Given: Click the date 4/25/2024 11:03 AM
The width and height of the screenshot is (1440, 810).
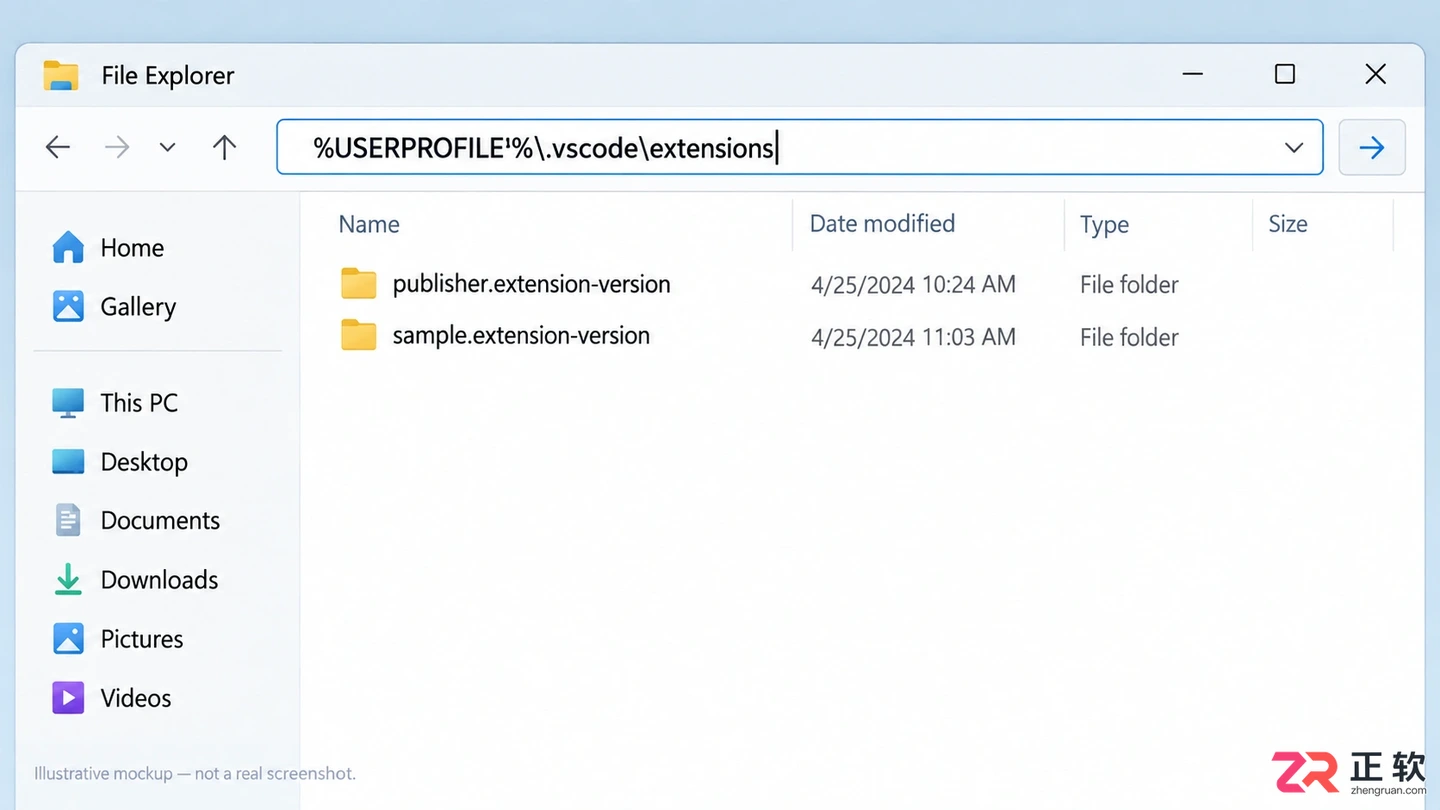Looking at the screenshot, I should [913, 337].
